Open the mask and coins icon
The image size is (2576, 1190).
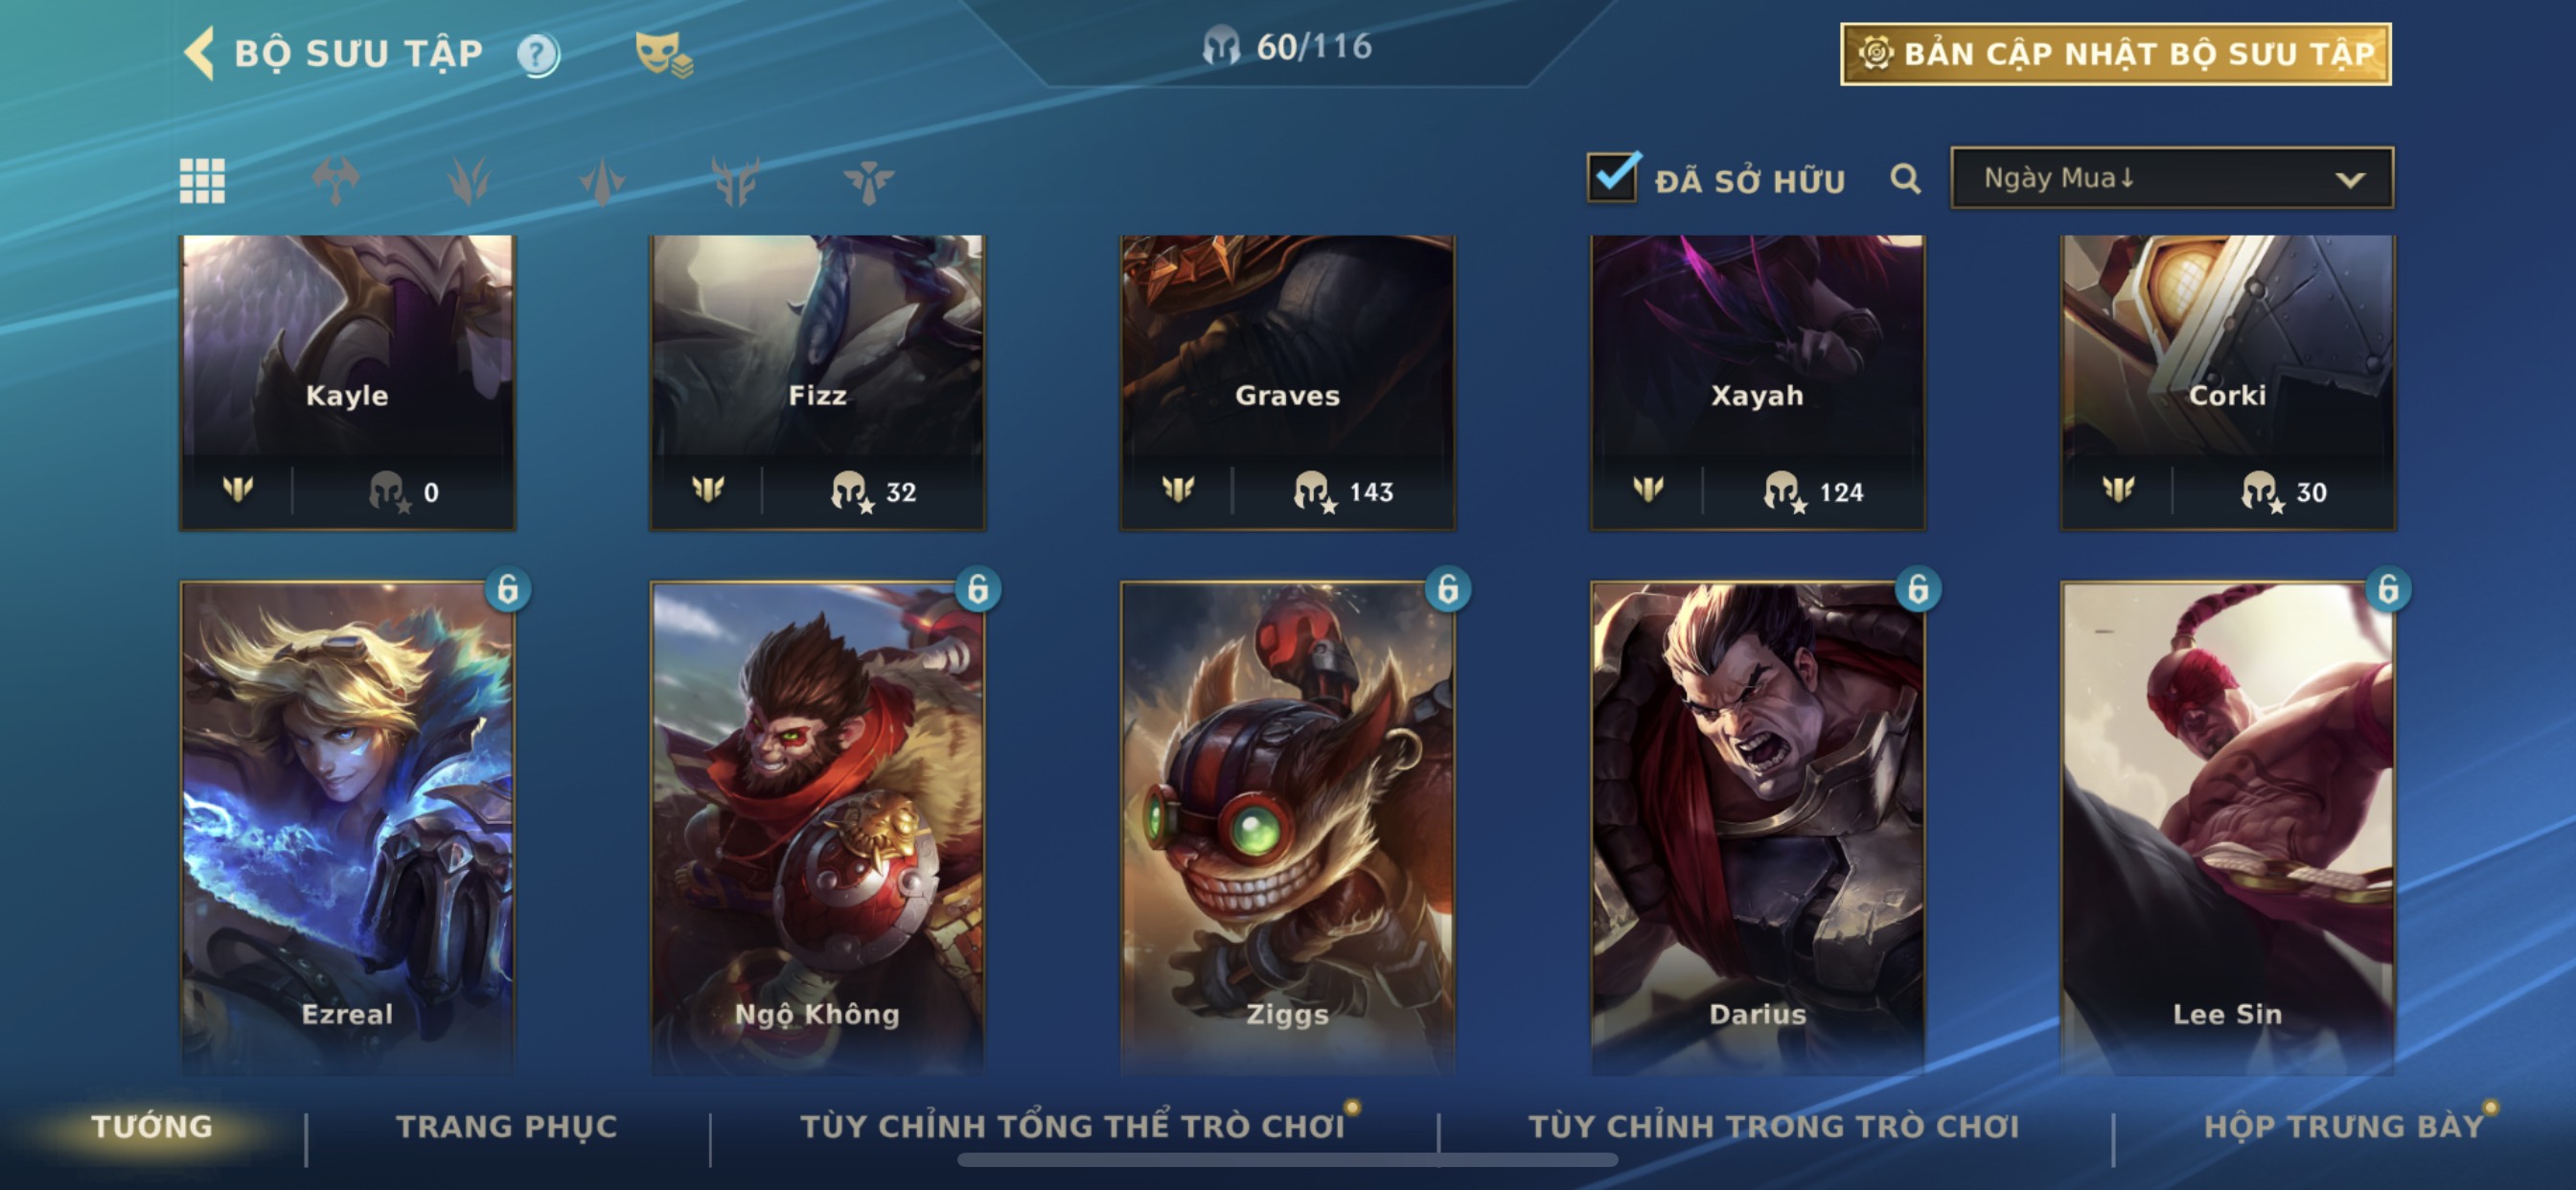click(663, 54)
